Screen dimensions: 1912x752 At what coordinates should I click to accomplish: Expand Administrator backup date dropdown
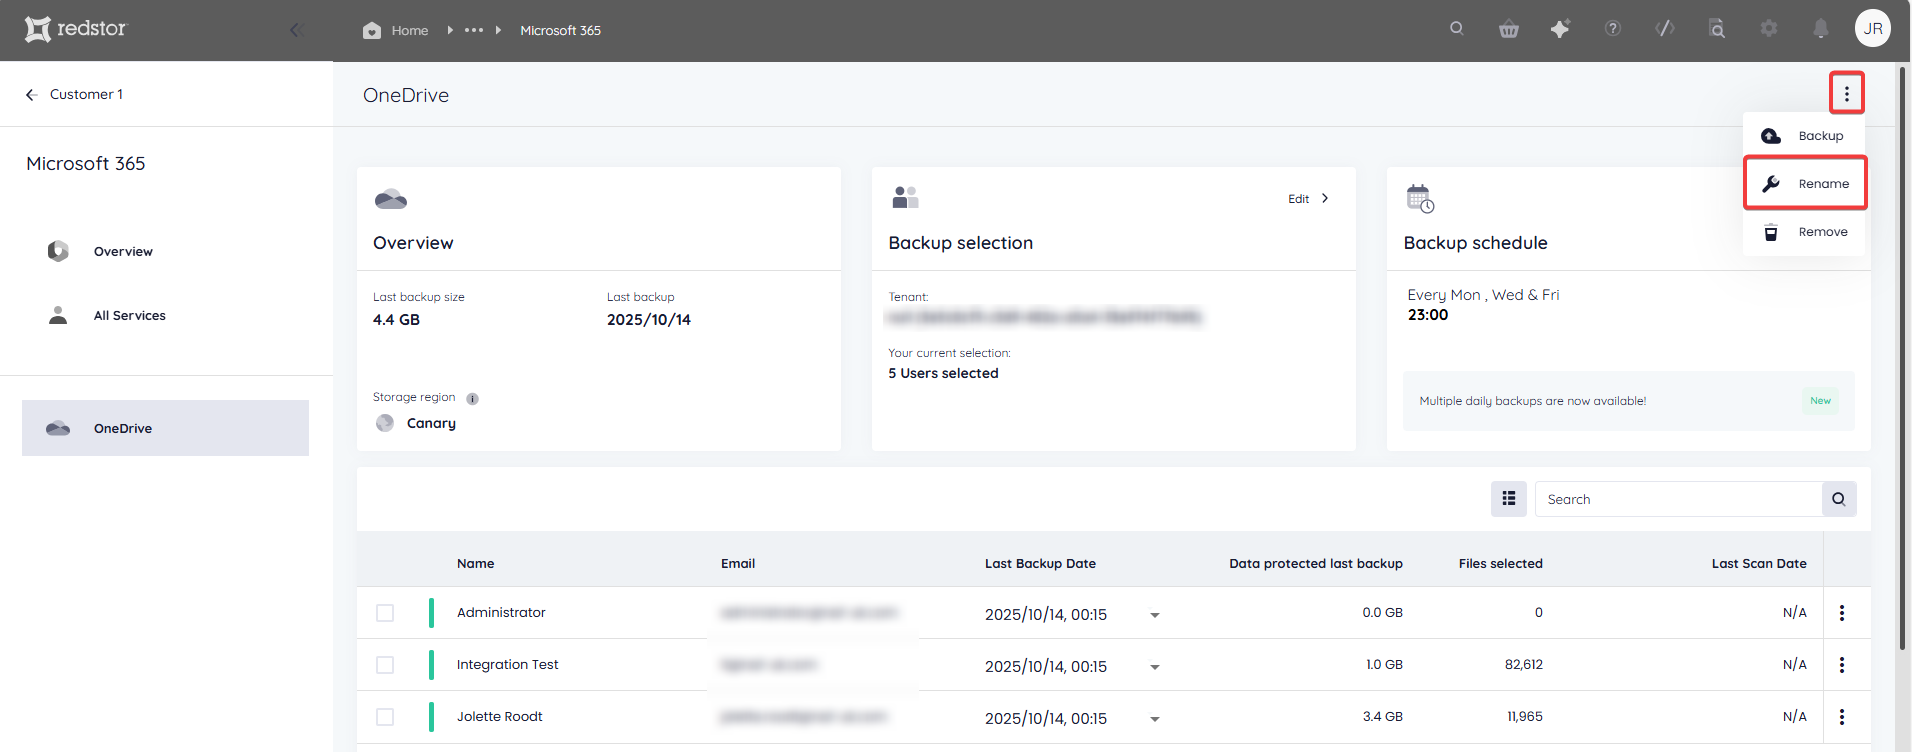coord(1155,615)
